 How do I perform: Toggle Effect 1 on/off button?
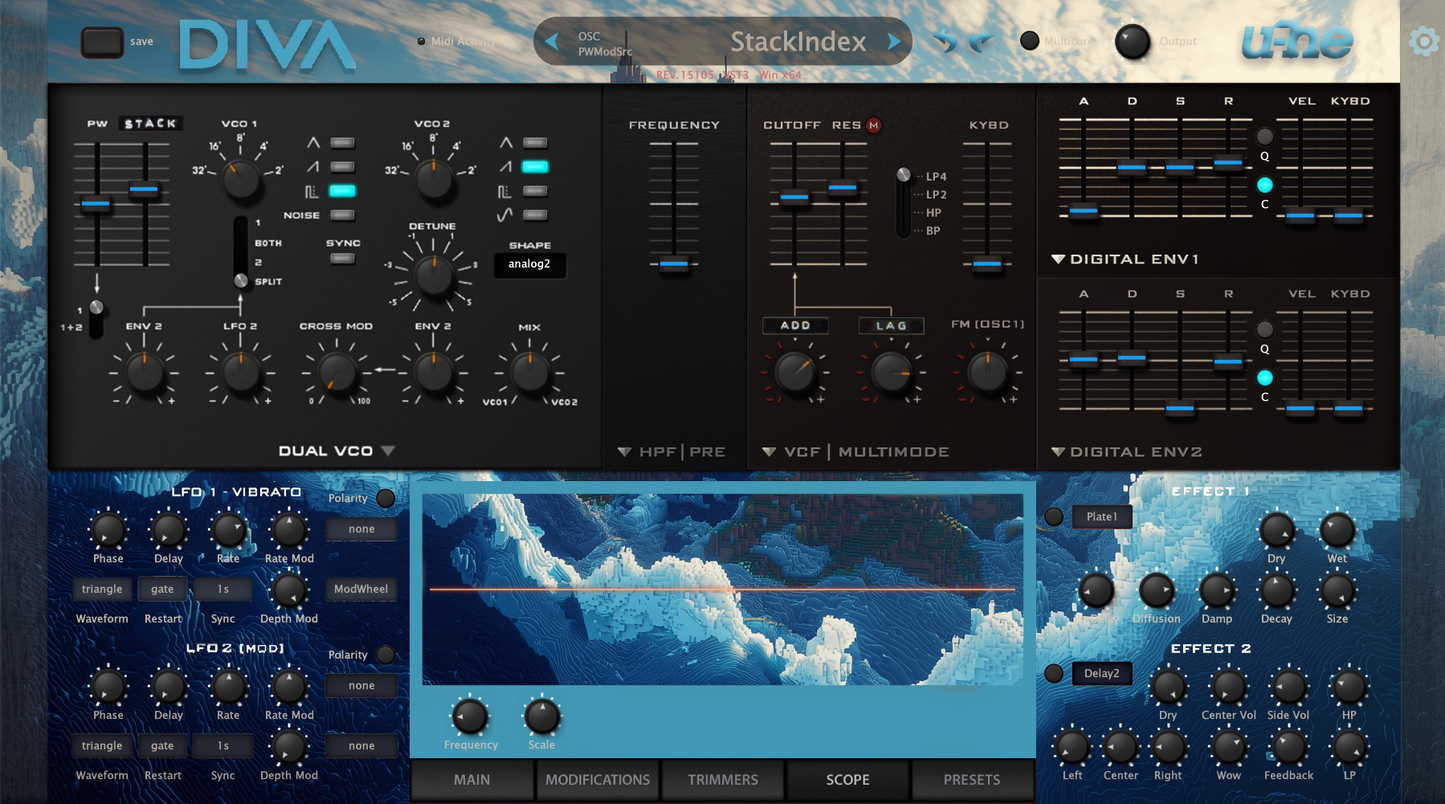tap(1053, 517)
